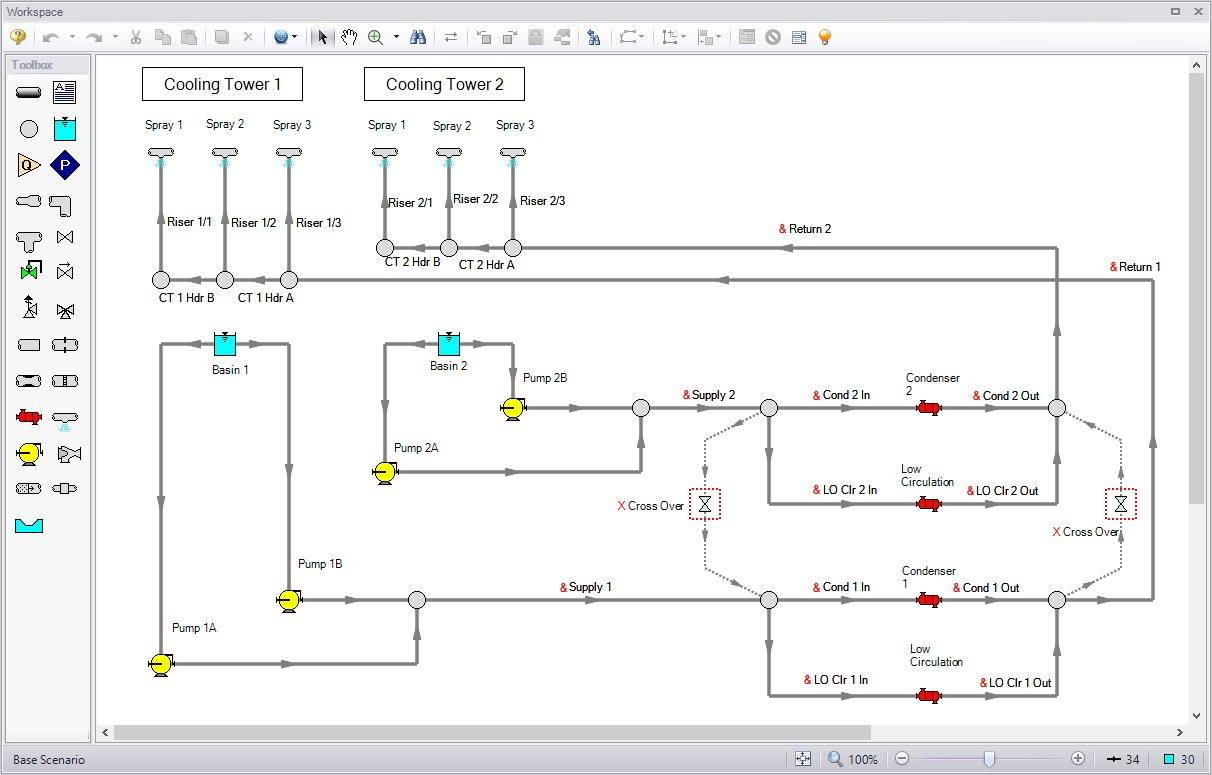The image size is (1212, 775).
Task: Choose the Area Change junction tool
Action: coord(29,201)
